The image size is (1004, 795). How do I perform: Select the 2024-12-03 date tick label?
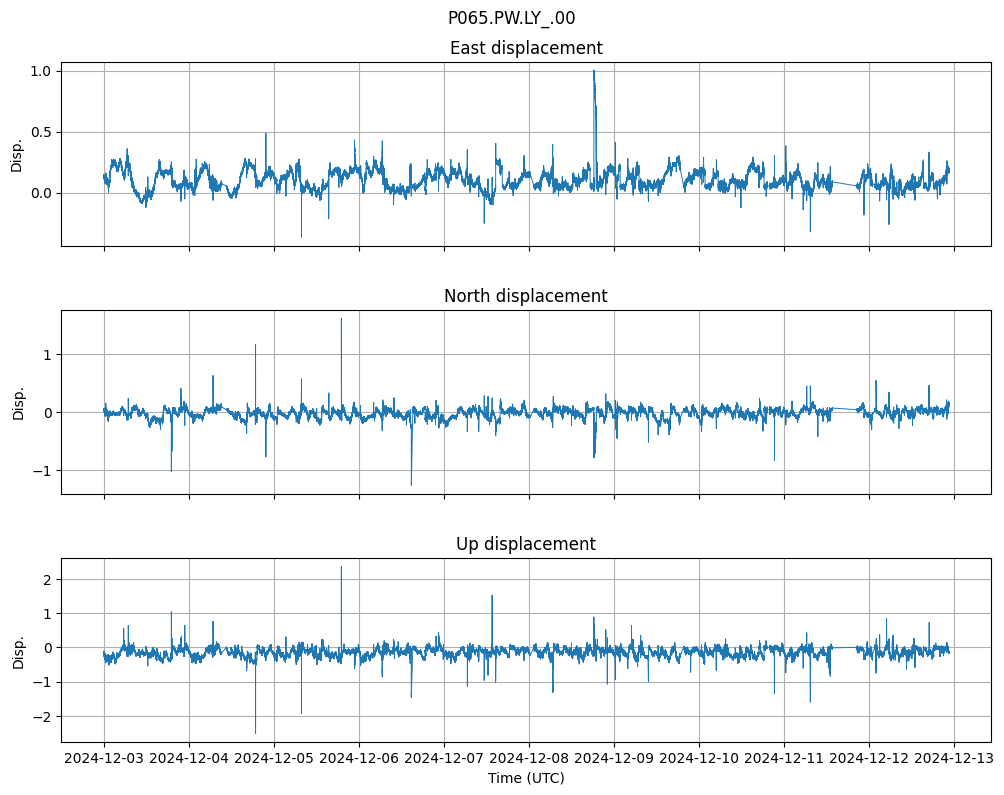(x=104, y=758)
